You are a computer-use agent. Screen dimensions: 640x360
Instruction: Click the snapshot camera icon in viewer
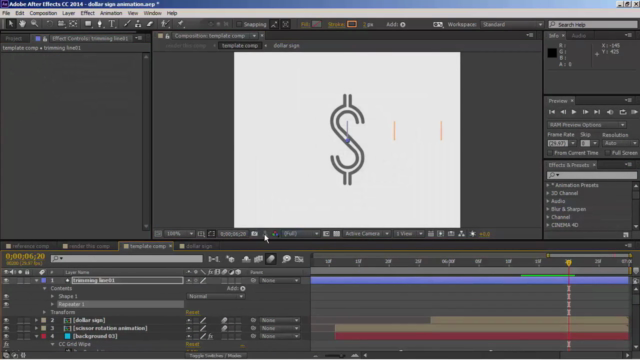click(254, 234)
